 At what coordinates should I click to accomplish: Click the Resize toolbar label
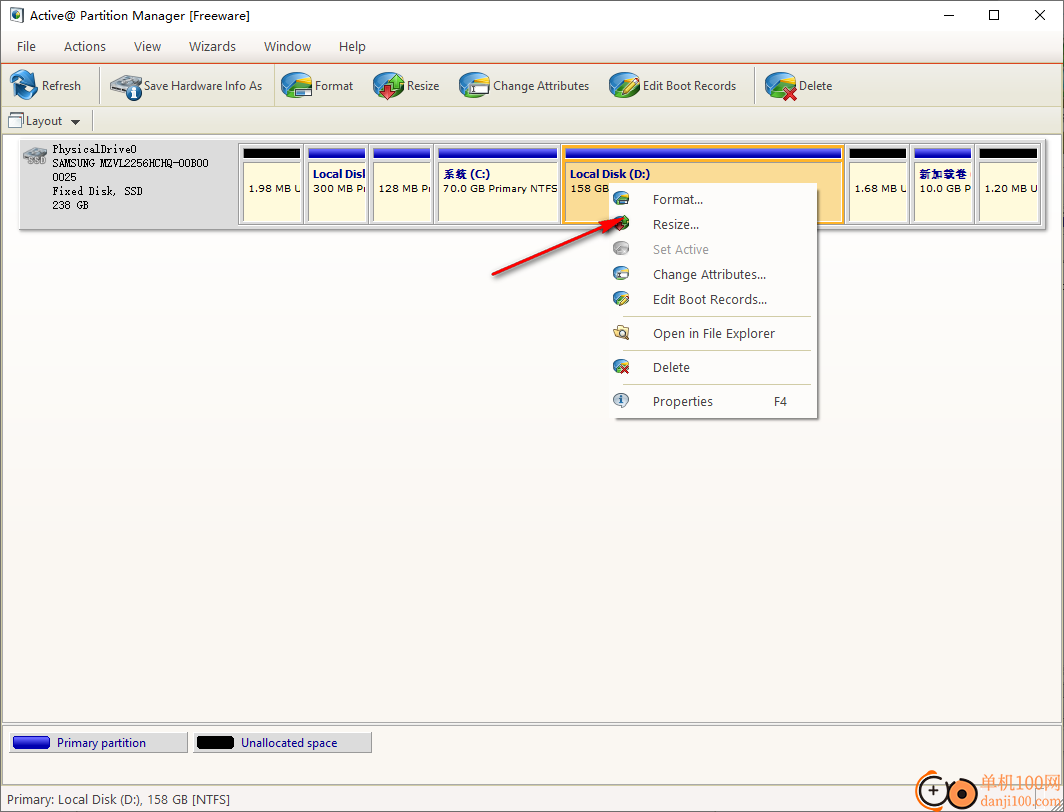[423, 86]
